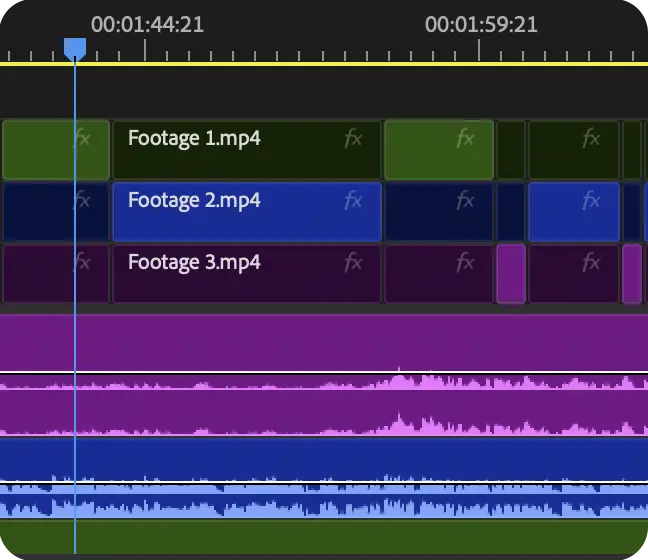
Task: Click the fx badge on Footage 1.mp4
Action: [352, 139]
